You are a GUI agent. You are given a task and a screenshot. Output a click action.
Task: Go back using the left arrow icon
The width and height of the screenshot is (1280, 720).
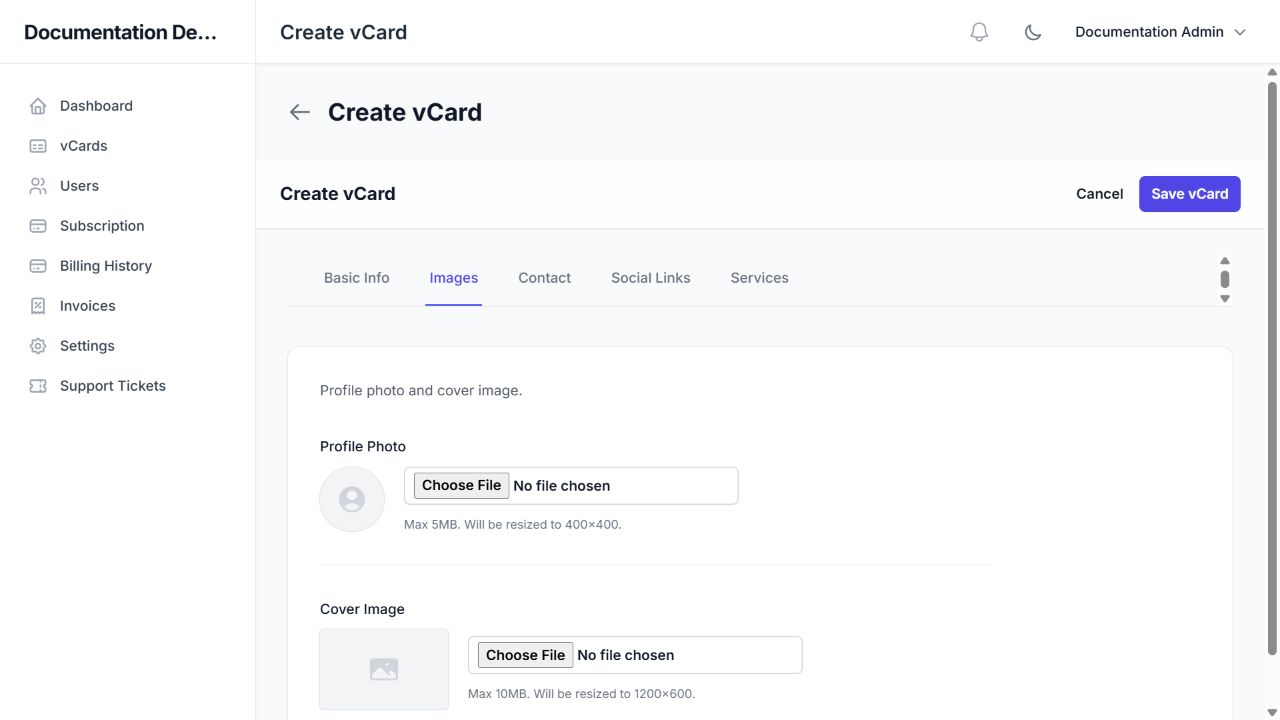click(x=300, y=112)
